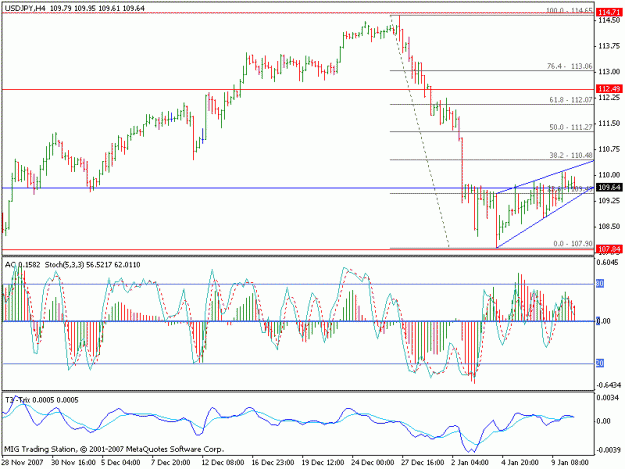Click the Fibonacci level 38.2 - 110.48 label
The height and width of the screenshot is (469, 625).
tap(571, 155)
